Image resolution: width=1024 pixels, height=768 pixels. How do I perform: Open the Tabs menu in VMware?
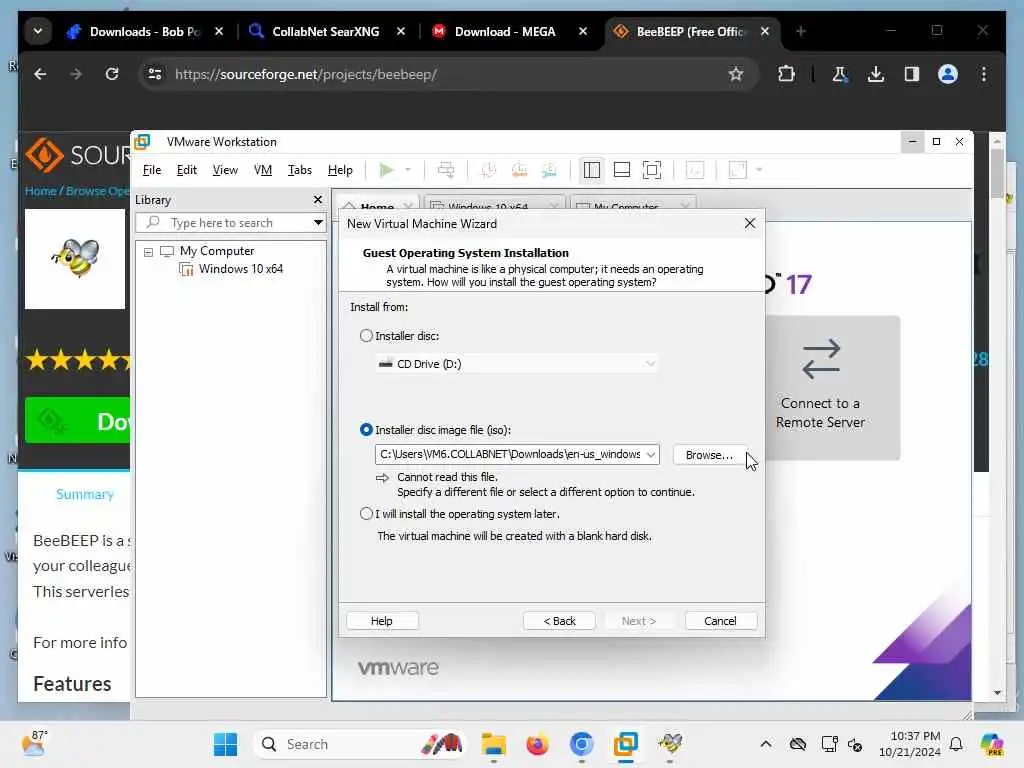(x=300, y=170)
